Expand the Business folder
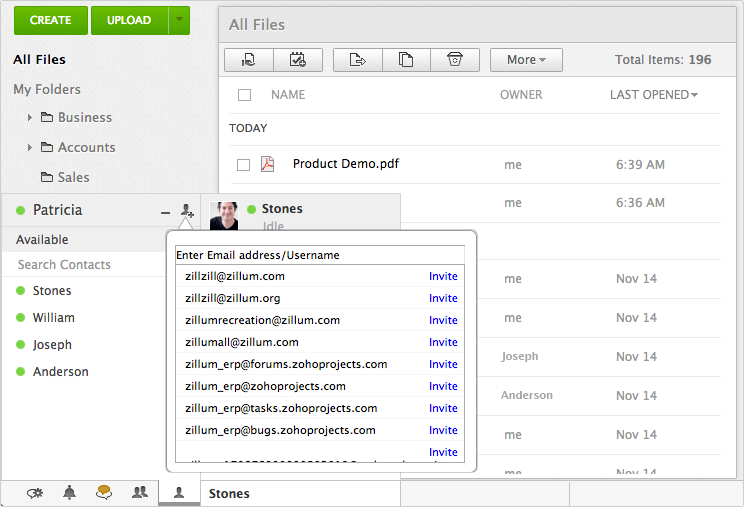This screenshot has height=508, width=745. (x=30, y=118)
